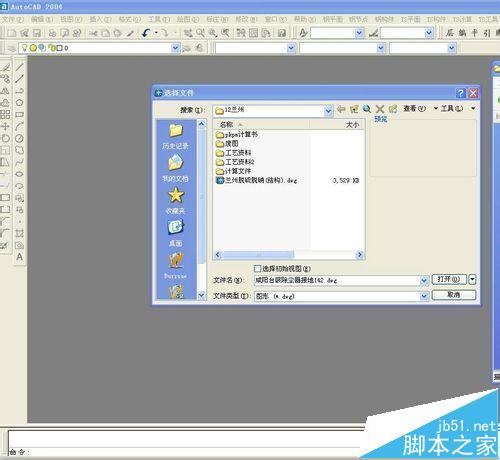Sort files by Size column header
500x460 pixels.
pyautogui.click(x=337, y=124)
